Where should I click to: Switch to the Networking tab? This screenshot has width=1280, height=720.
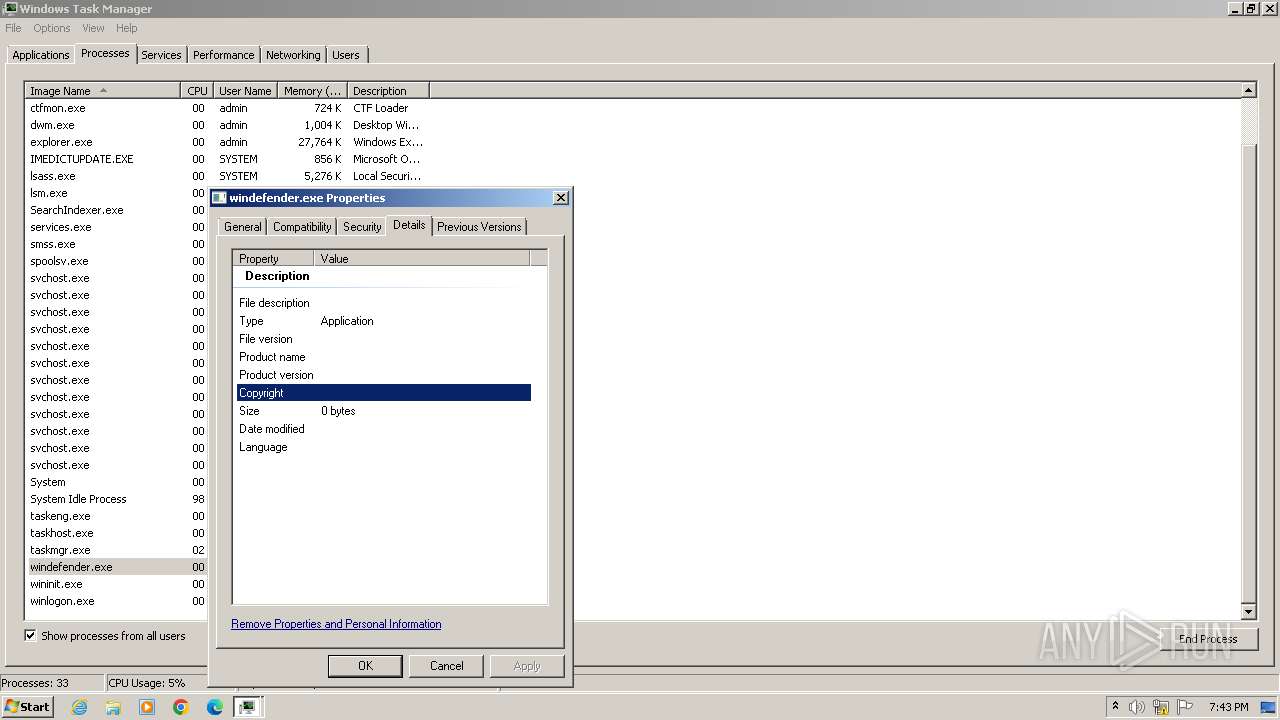point(293,55)
